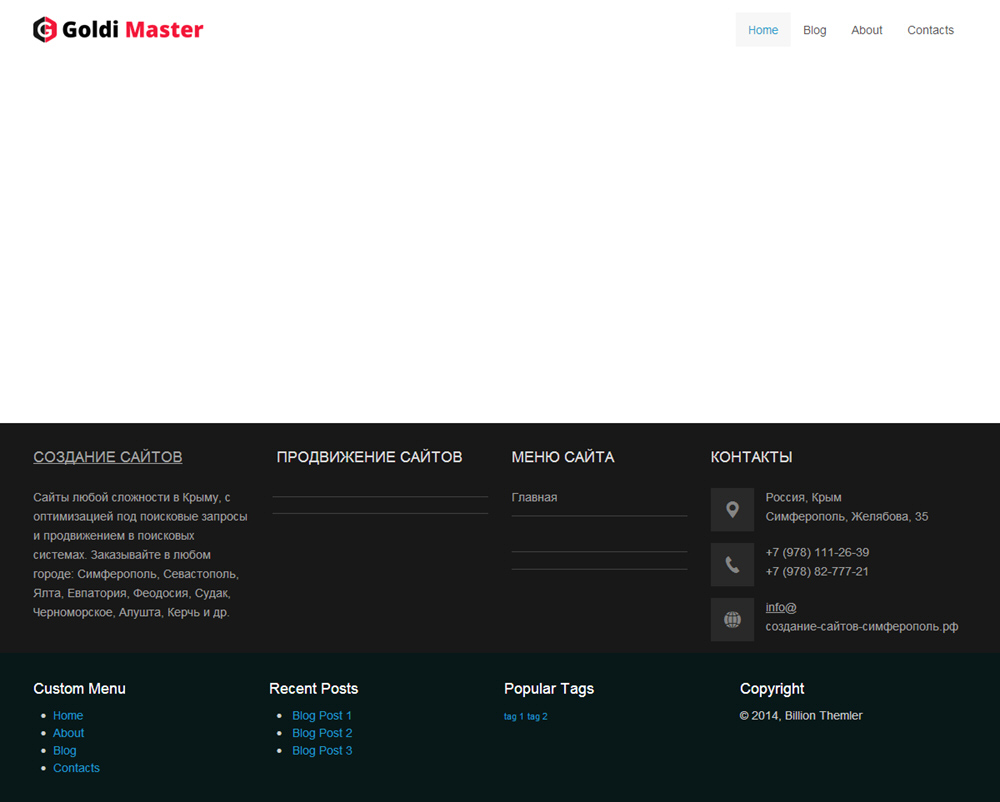Click the phone handset icon
The height and width of the screenshot is (802, 1000).
click(x=732, y=564)
